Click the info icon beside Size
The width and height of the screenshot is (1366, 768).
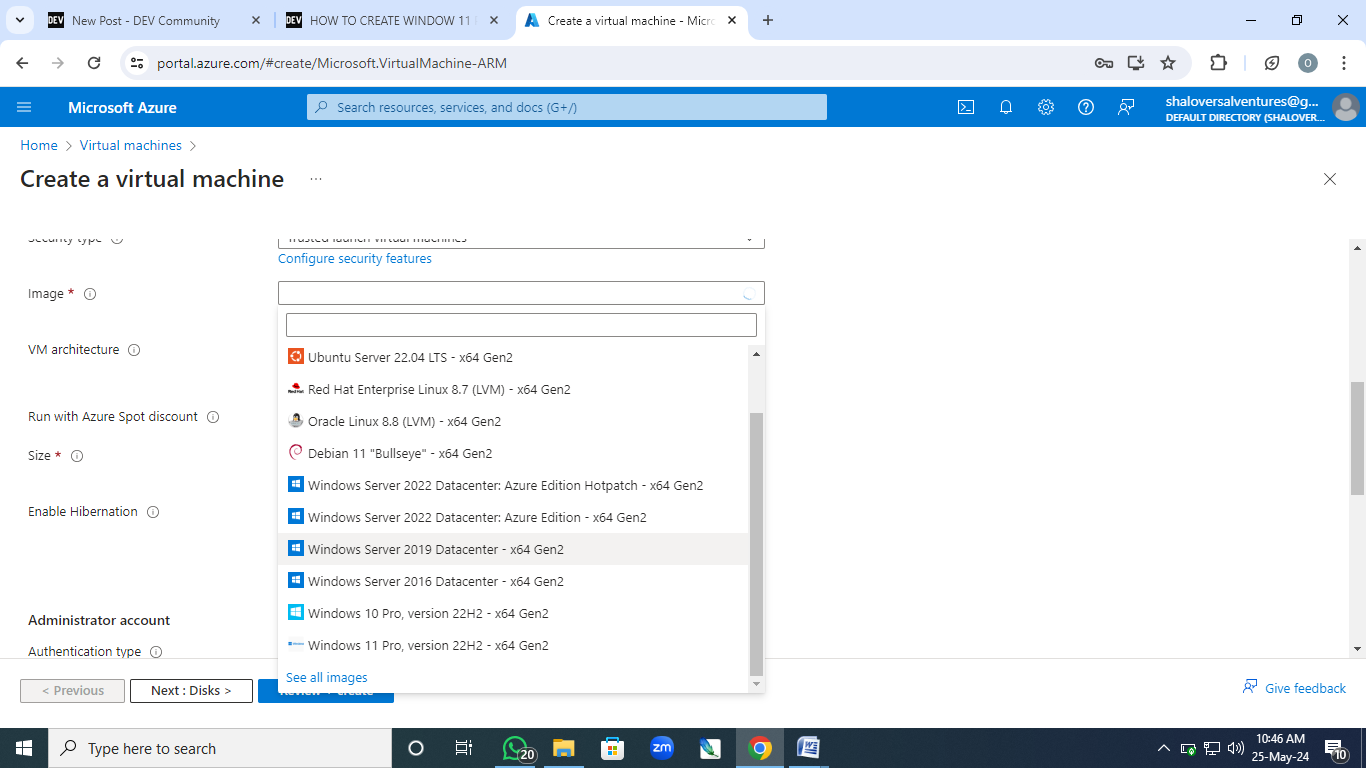point(77,456)
